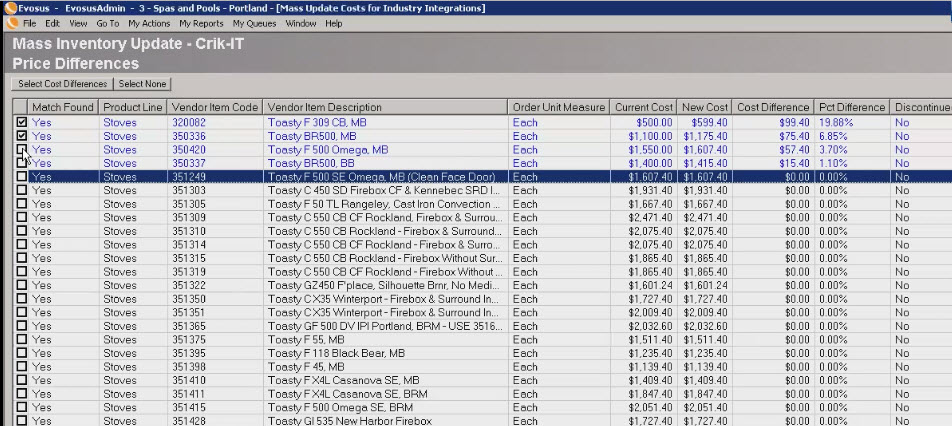The height and width of the screenshot is (426, 952).
Task: Select vendor item code 350336
Action: (x=188, y=136)
